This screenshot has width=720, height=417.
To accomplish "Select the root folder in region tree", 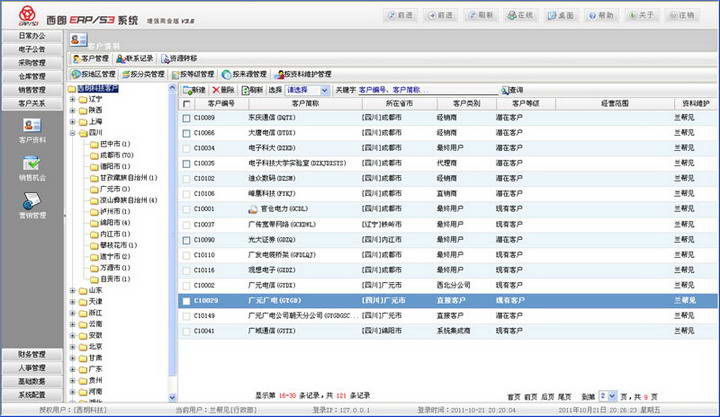I will 93,89.
